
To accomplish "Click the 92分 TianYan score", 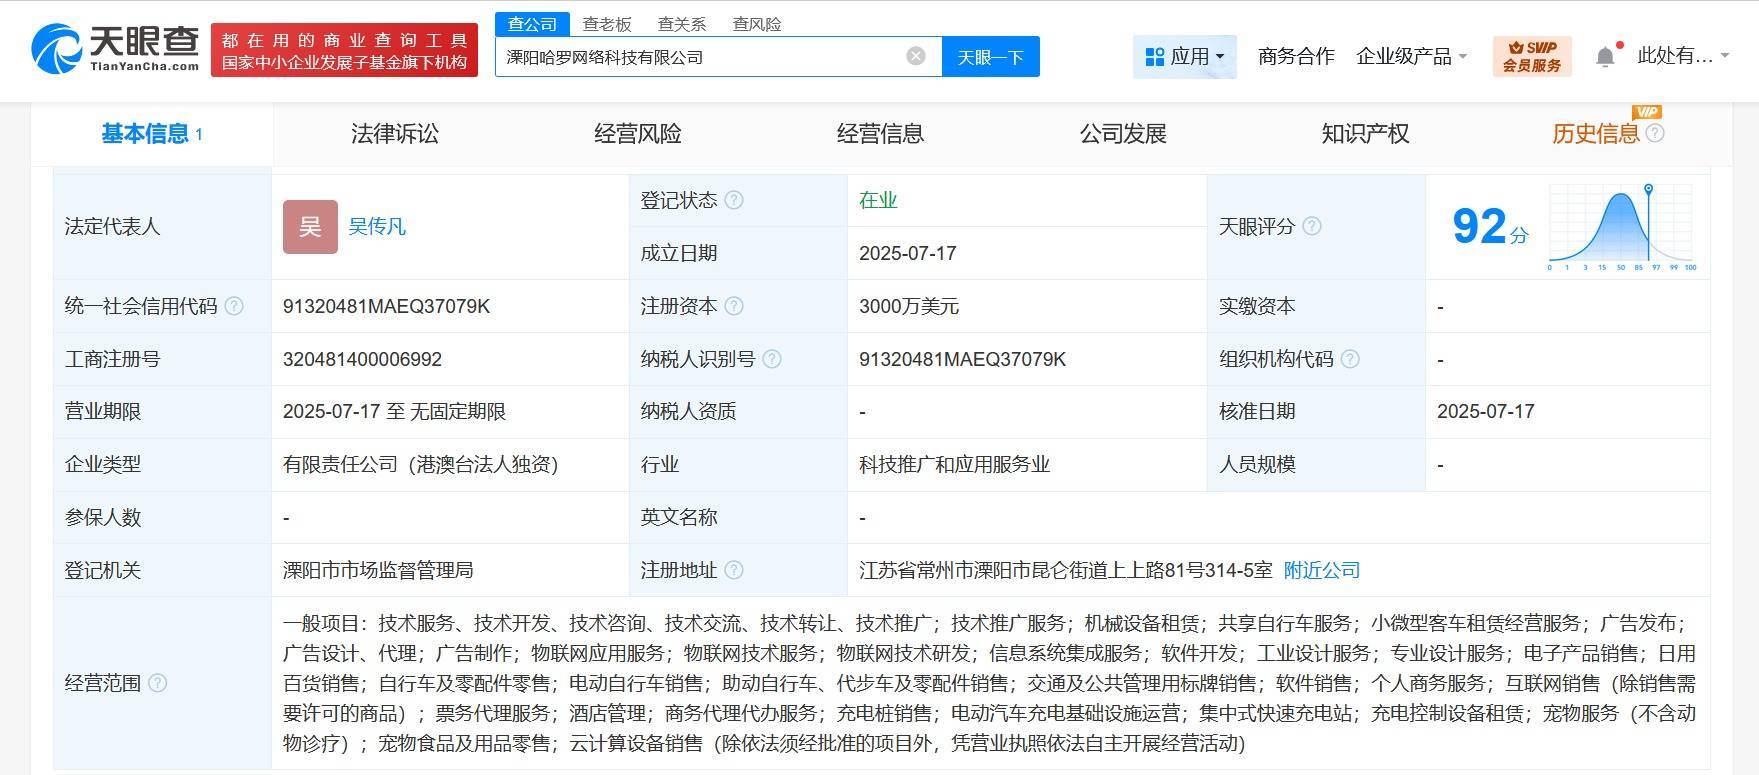I will coord(1490,227).
